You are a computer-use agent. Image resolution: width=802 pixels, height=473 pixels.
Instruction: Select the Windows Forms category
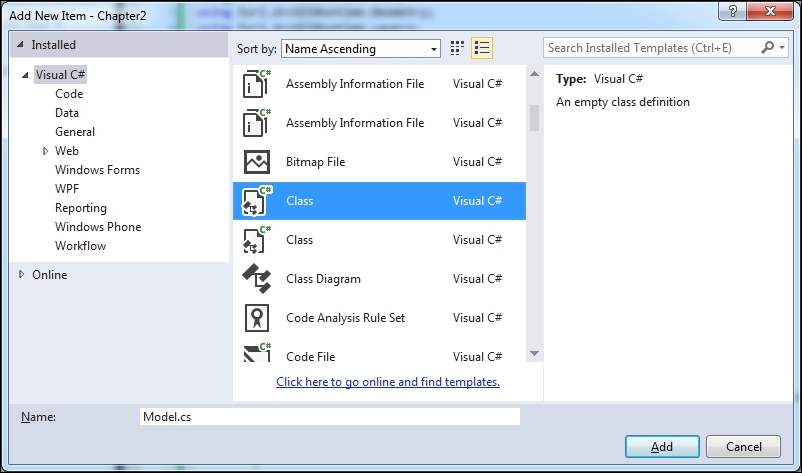point(98,170)
